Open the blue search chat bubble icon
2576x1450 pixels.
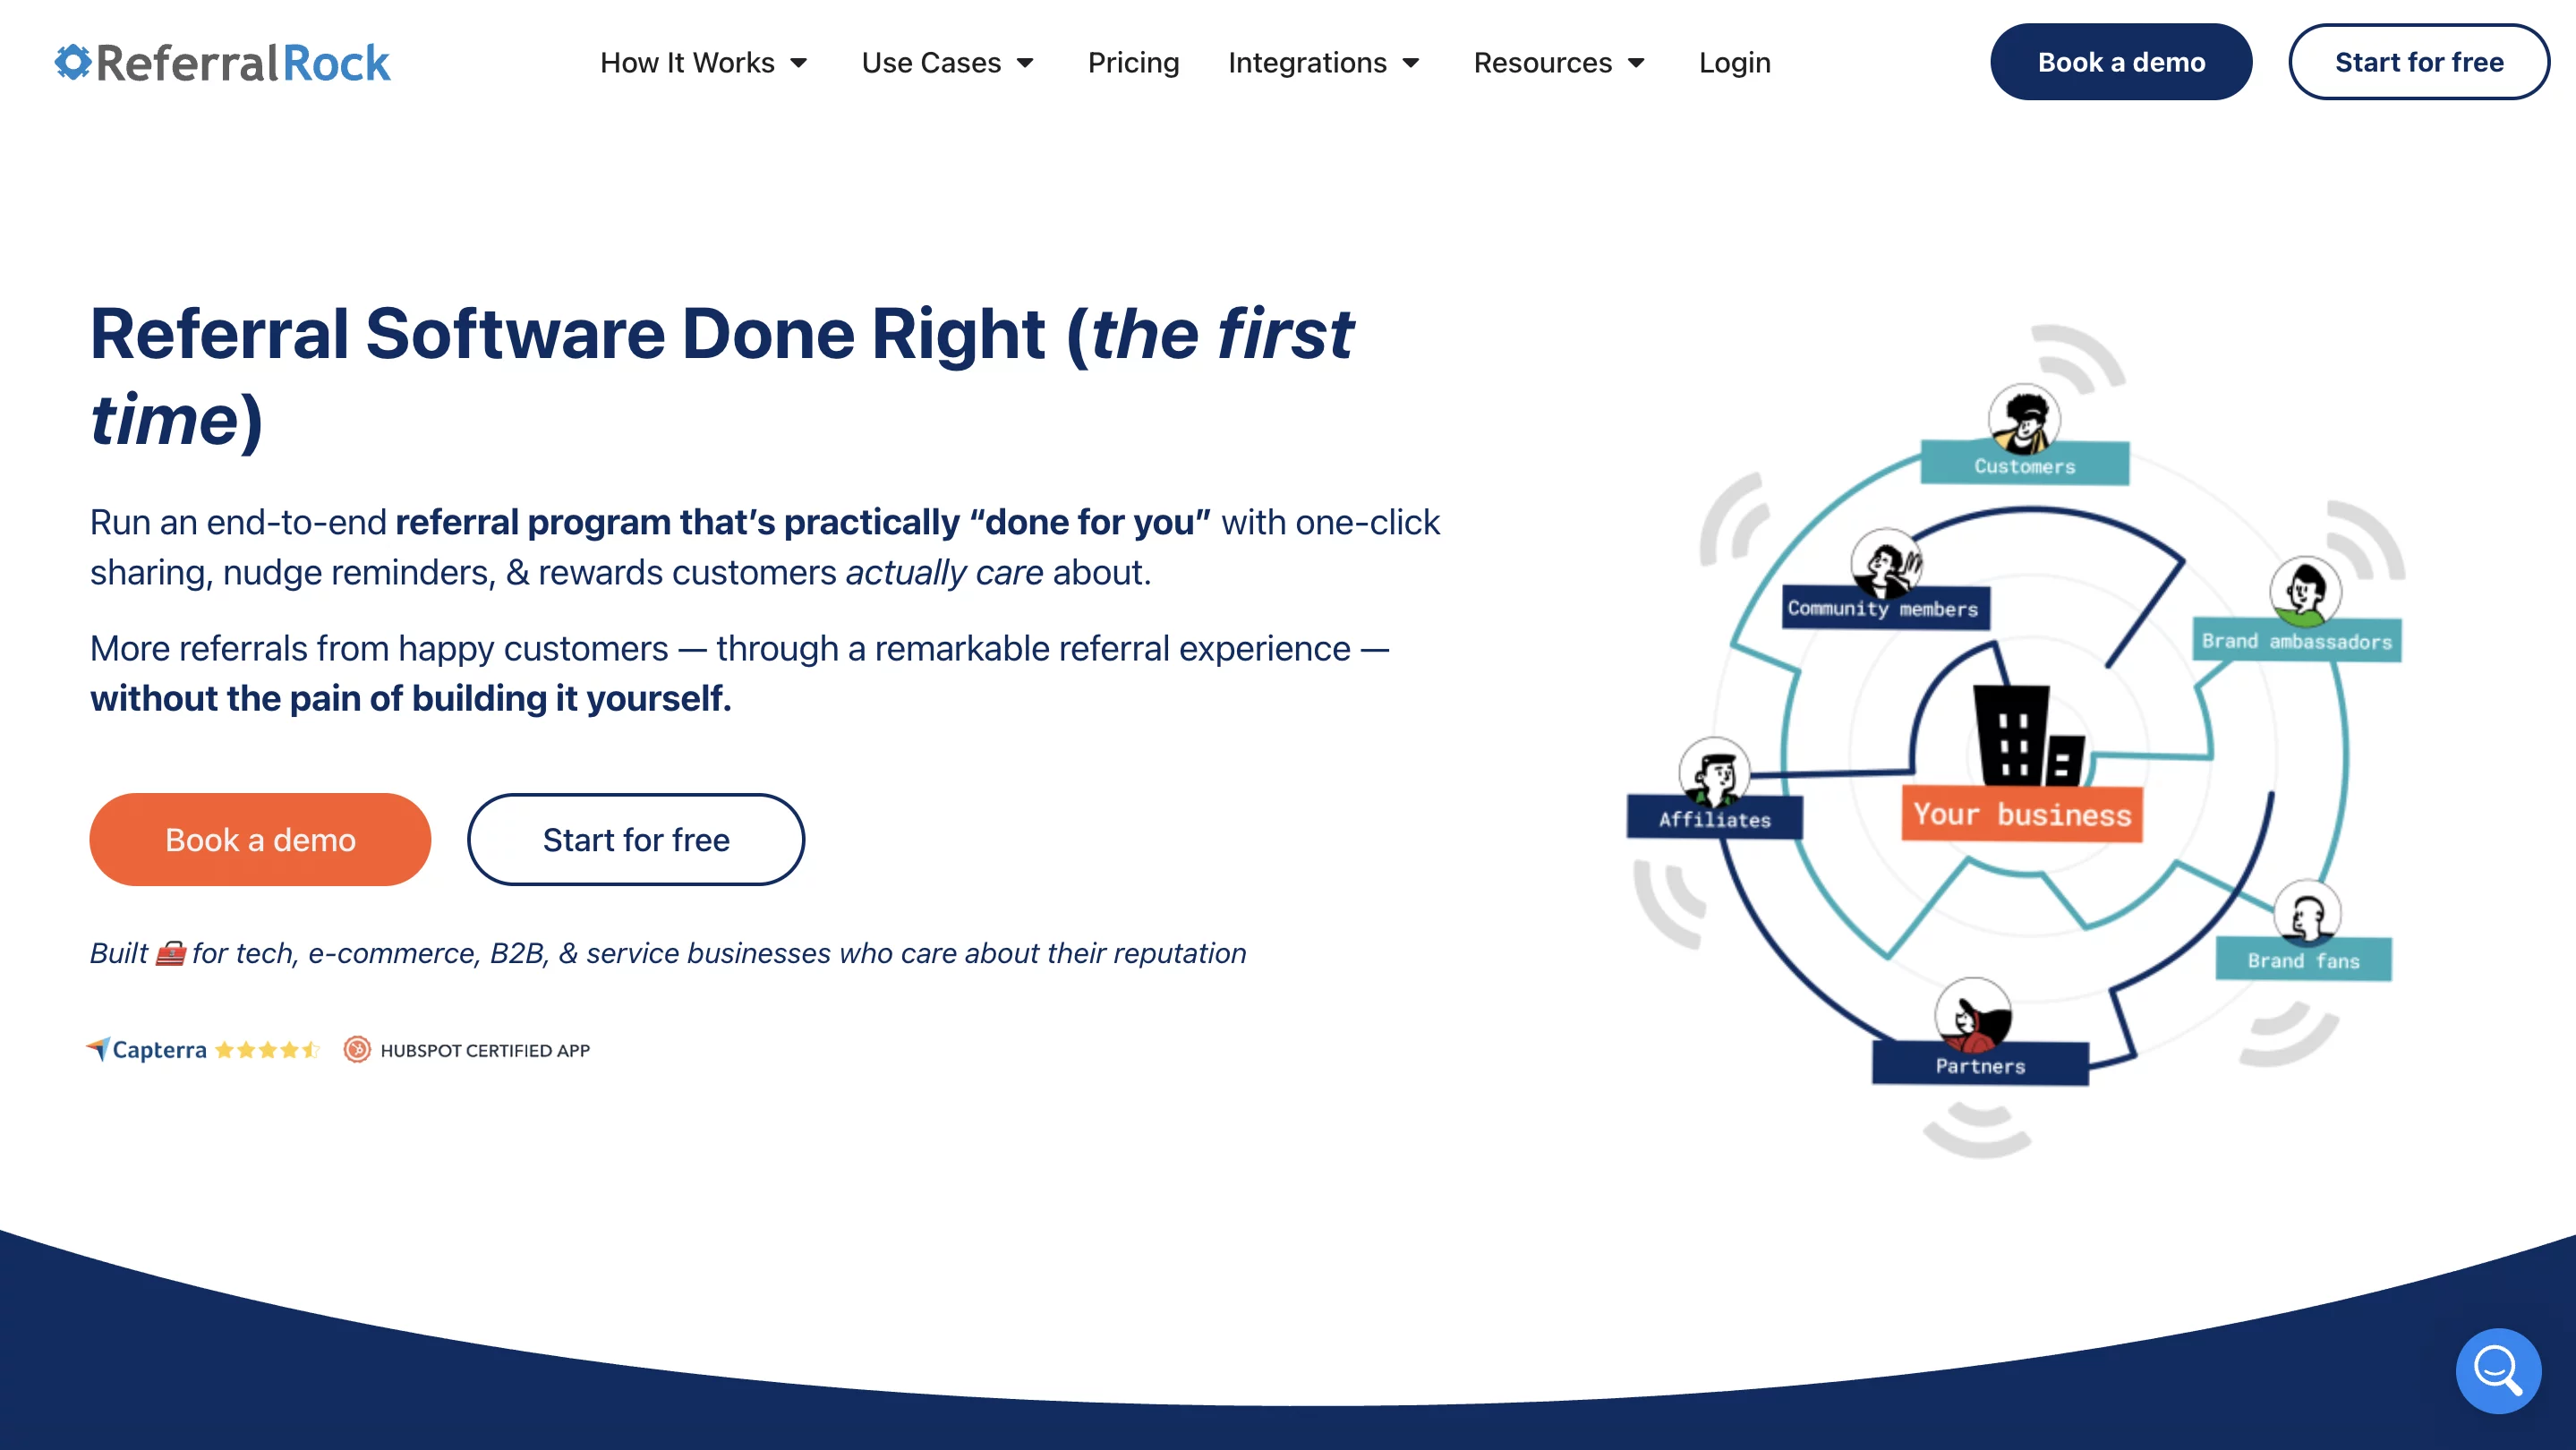point(2497,1369)
